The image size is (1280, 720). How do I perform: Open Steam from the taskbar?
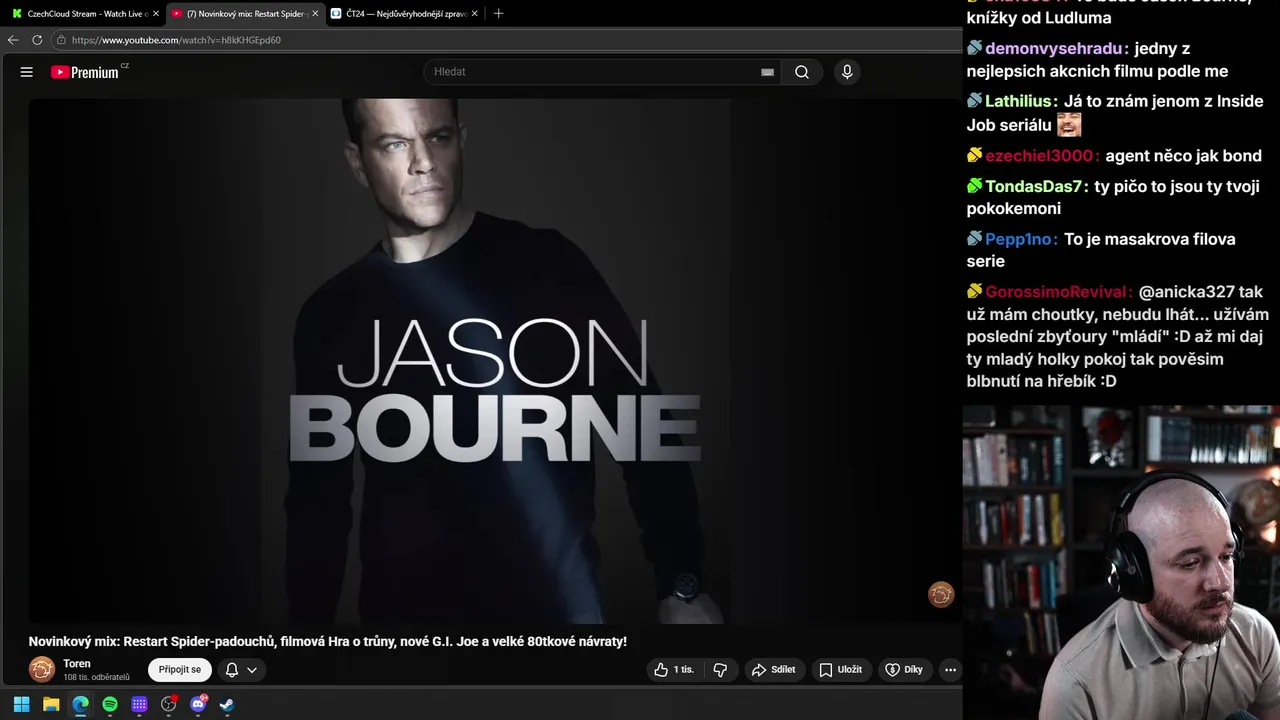click(227, 704)
